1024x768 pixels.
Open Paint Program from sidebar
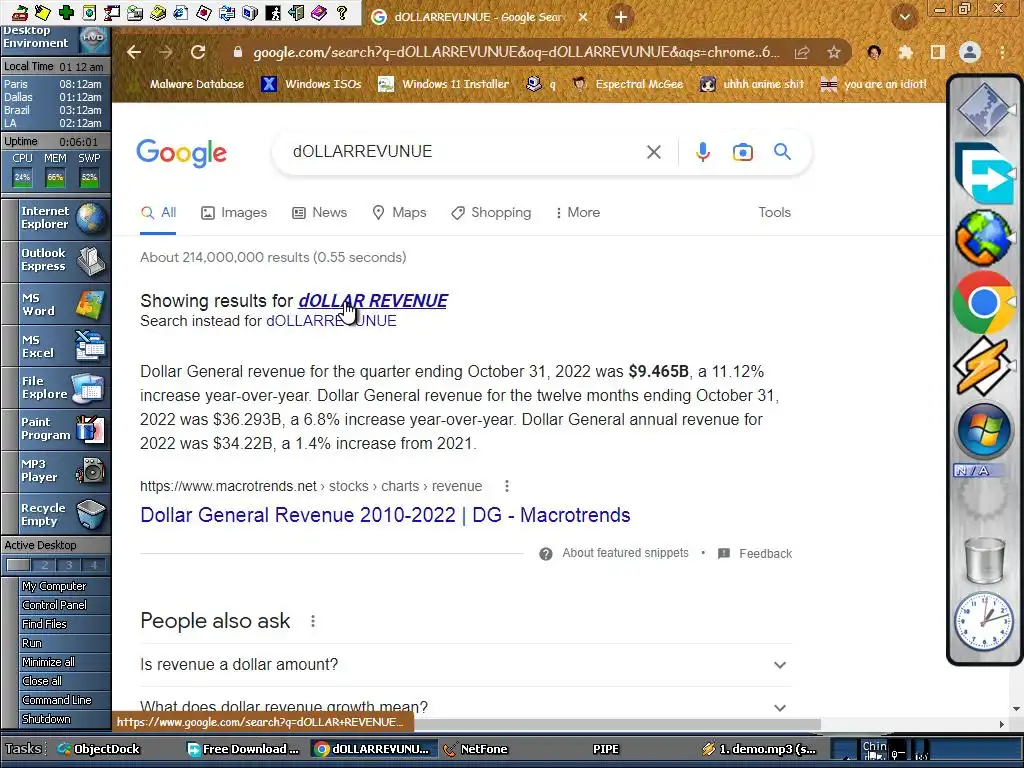click(x=56, y=429)
